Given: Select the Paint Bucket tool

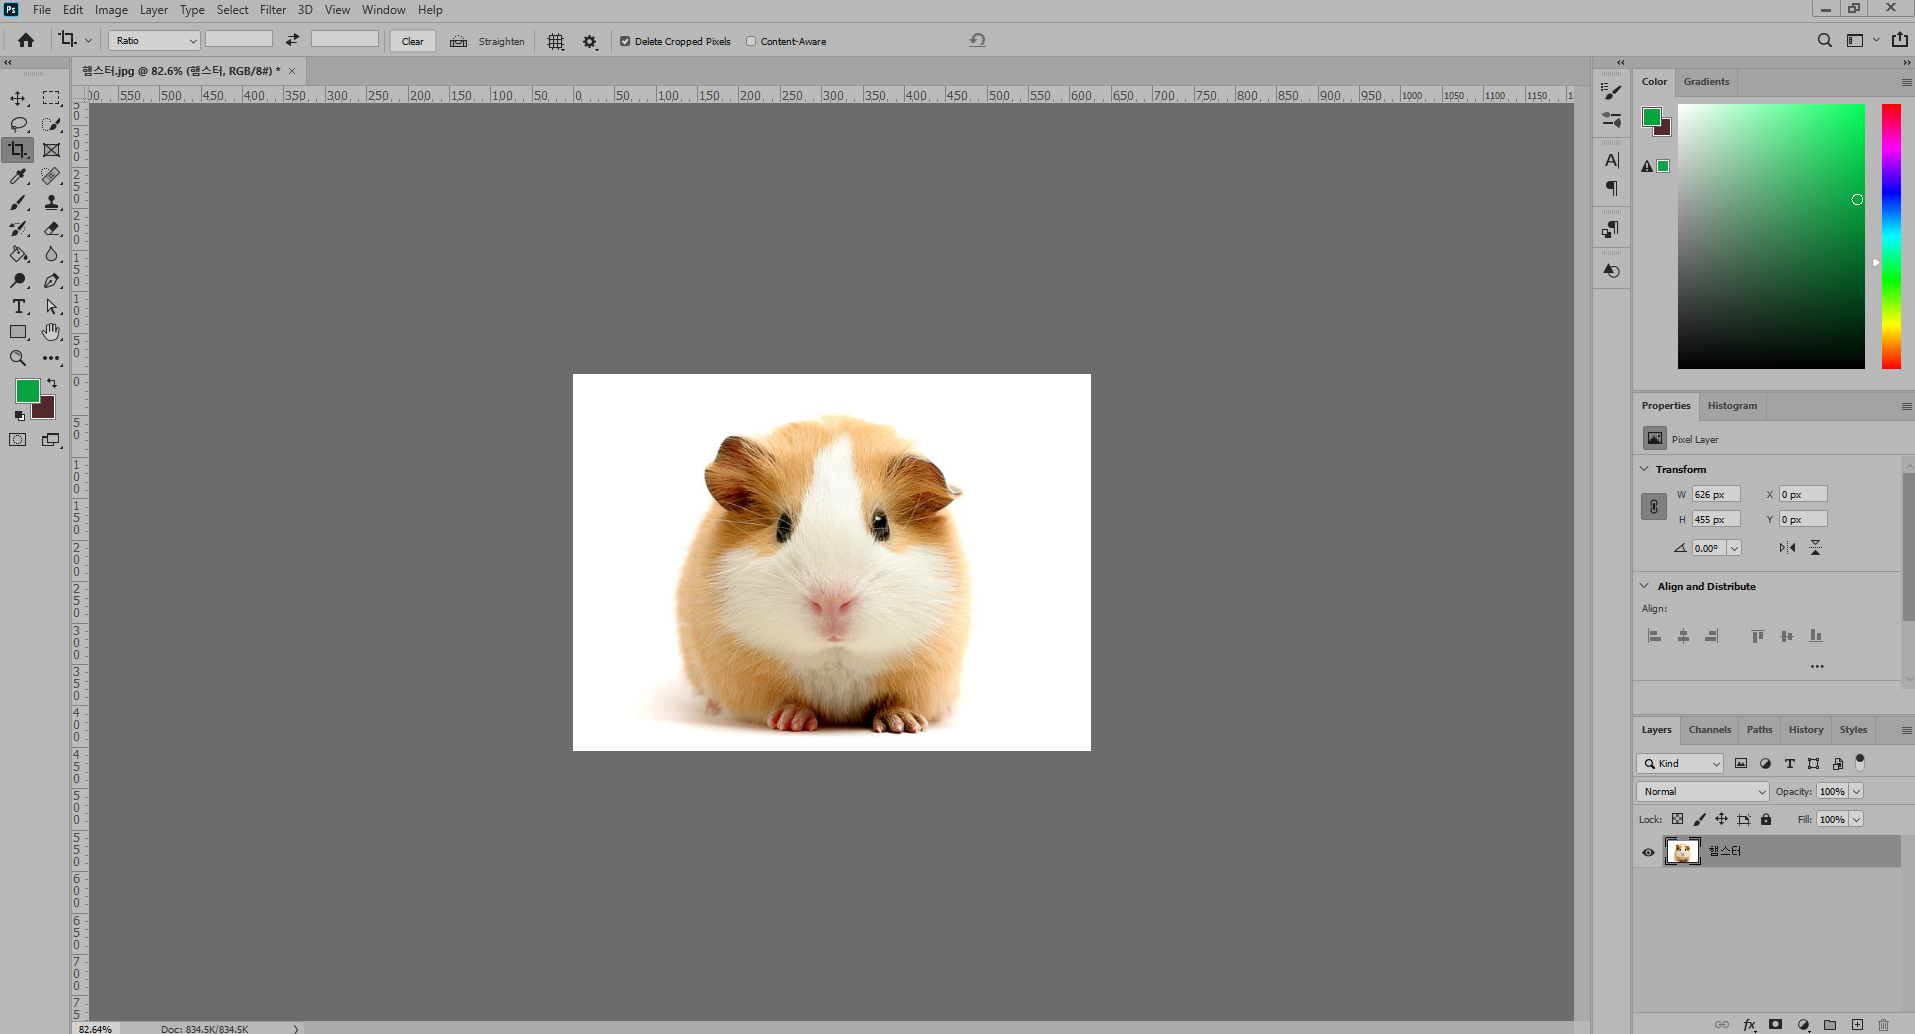Looking at the screenshot, I should click(x=18, y=254).
